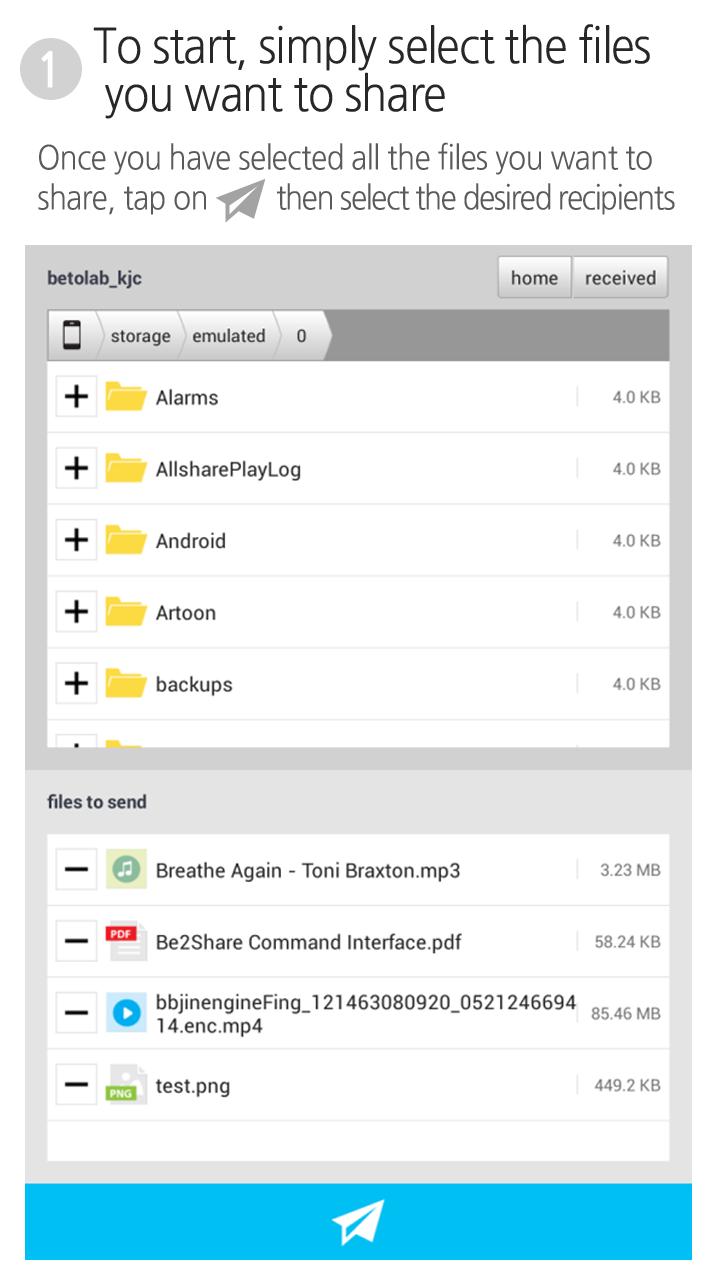Image resolution: width=720 pixels, height=1280 pixels.
Task: Tap the Android folder icon
Action: 126,541
